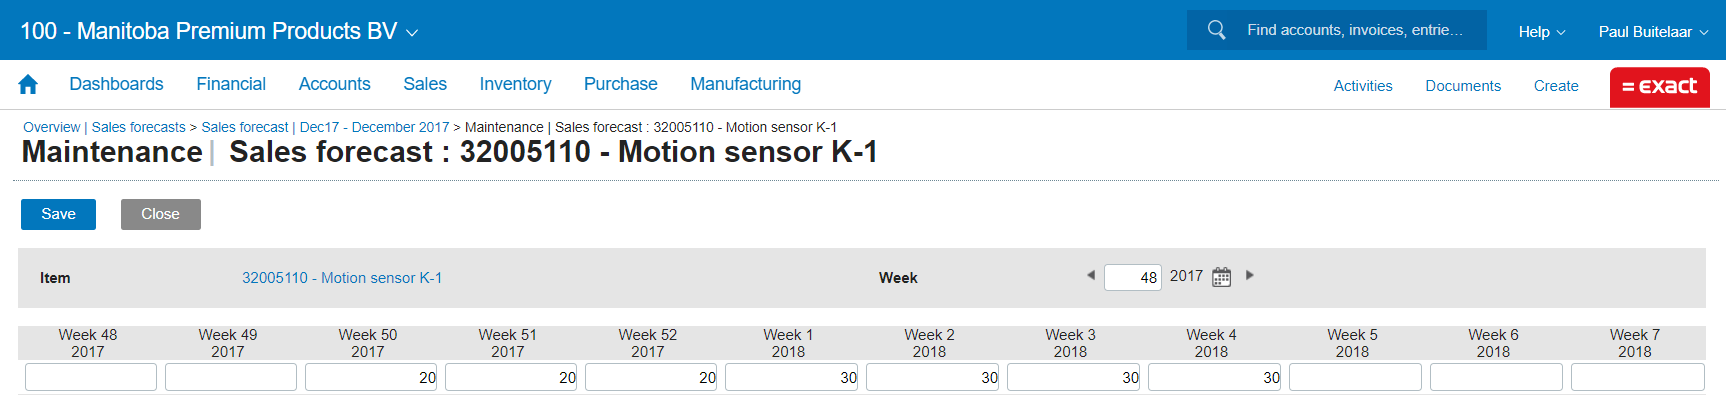Click the Exact logo
This screenshot has height=408, width=1726.
coord(1659,87)
